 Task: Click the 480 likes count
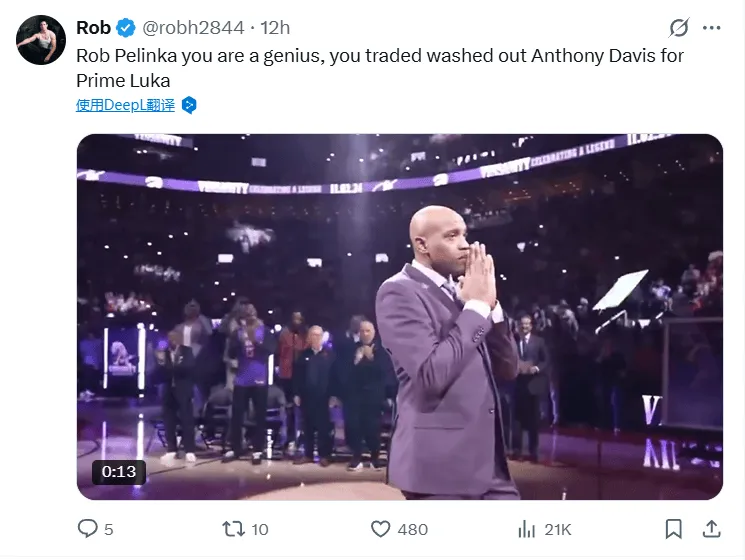412,530
